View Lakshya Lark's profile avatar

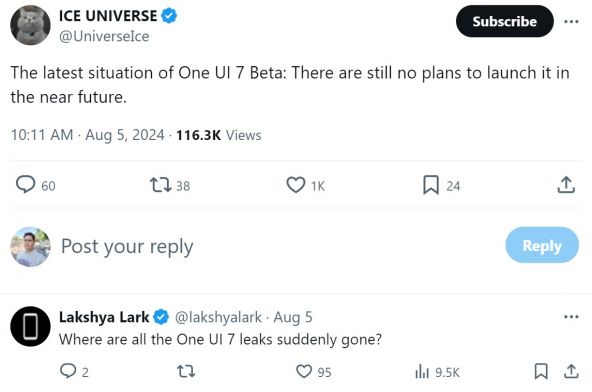(30, 326)
